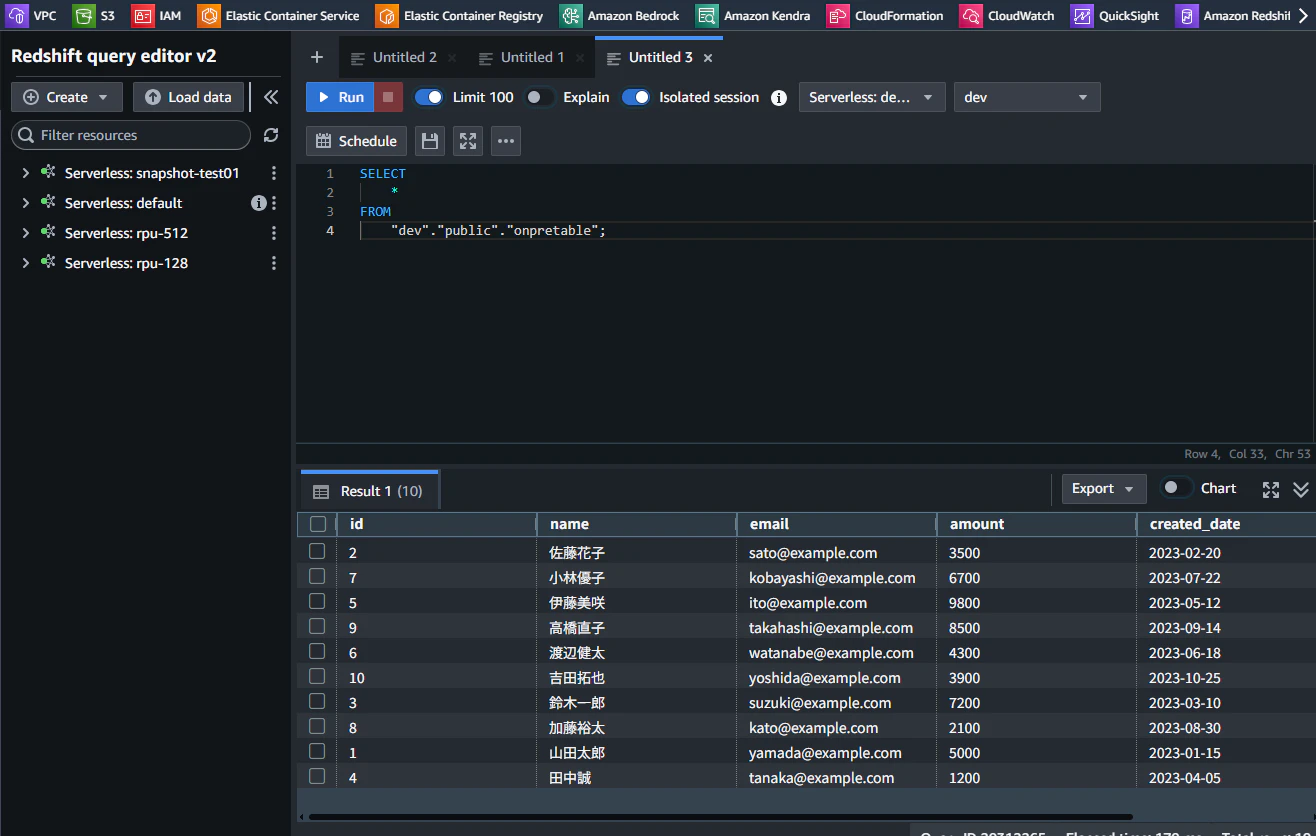Check the select-all checkbox in the results header
1316x836 pixels.
(x=318, y=524)
